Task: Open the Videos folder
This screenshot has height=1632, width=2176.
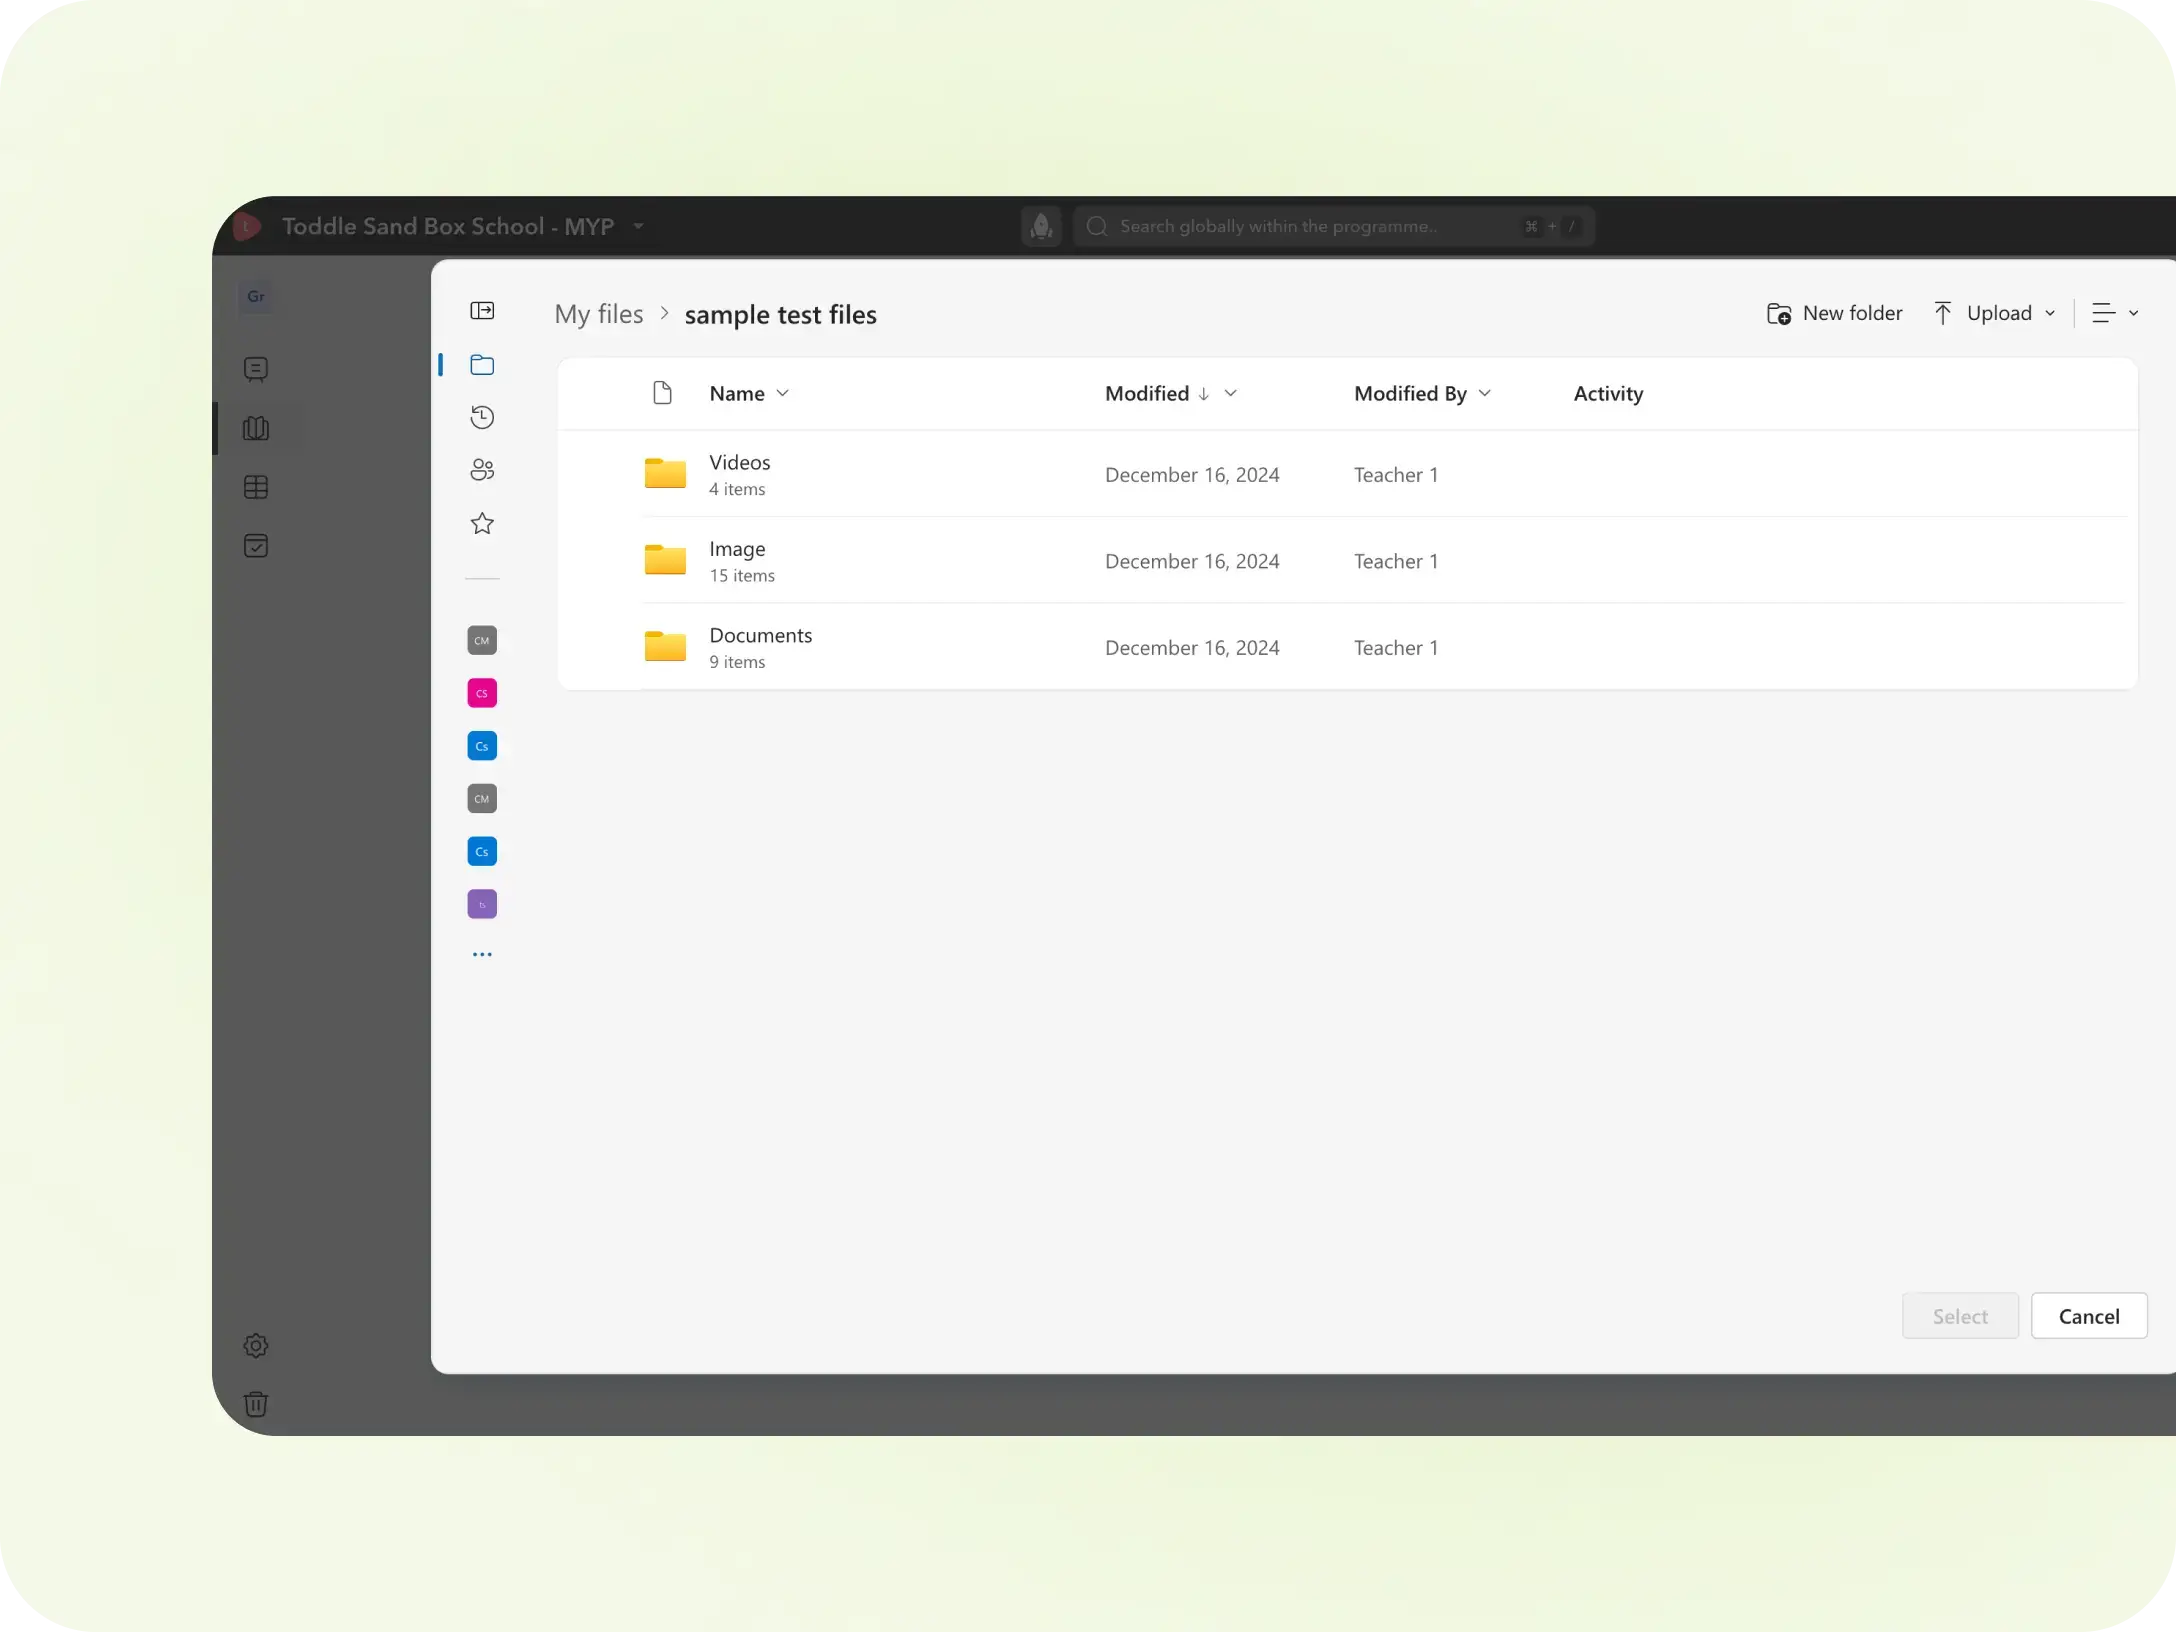Action: pos(739,462)
